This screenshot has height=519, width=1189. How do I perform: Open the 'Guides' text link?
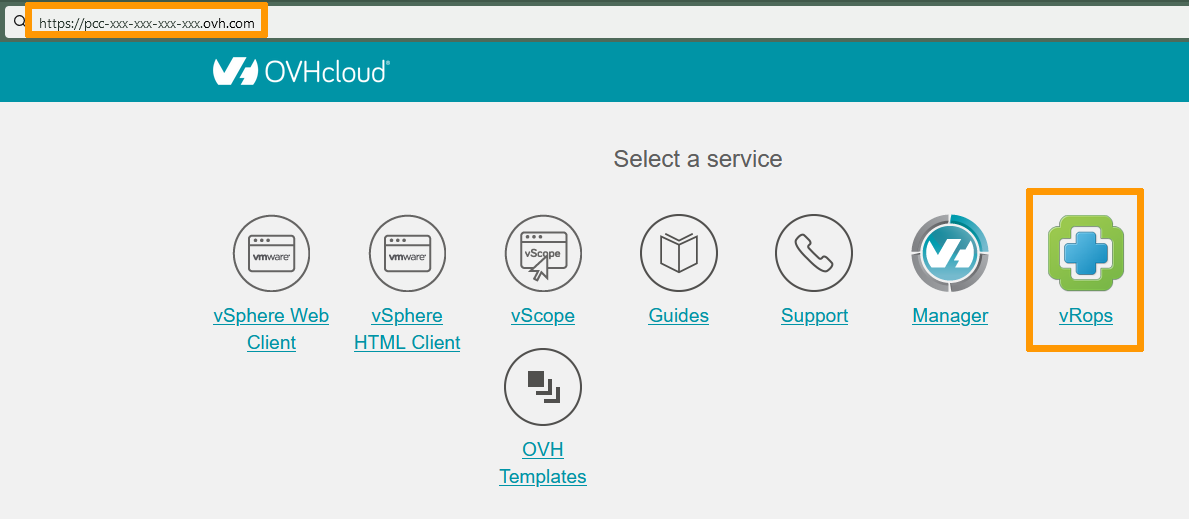[678, 316]
